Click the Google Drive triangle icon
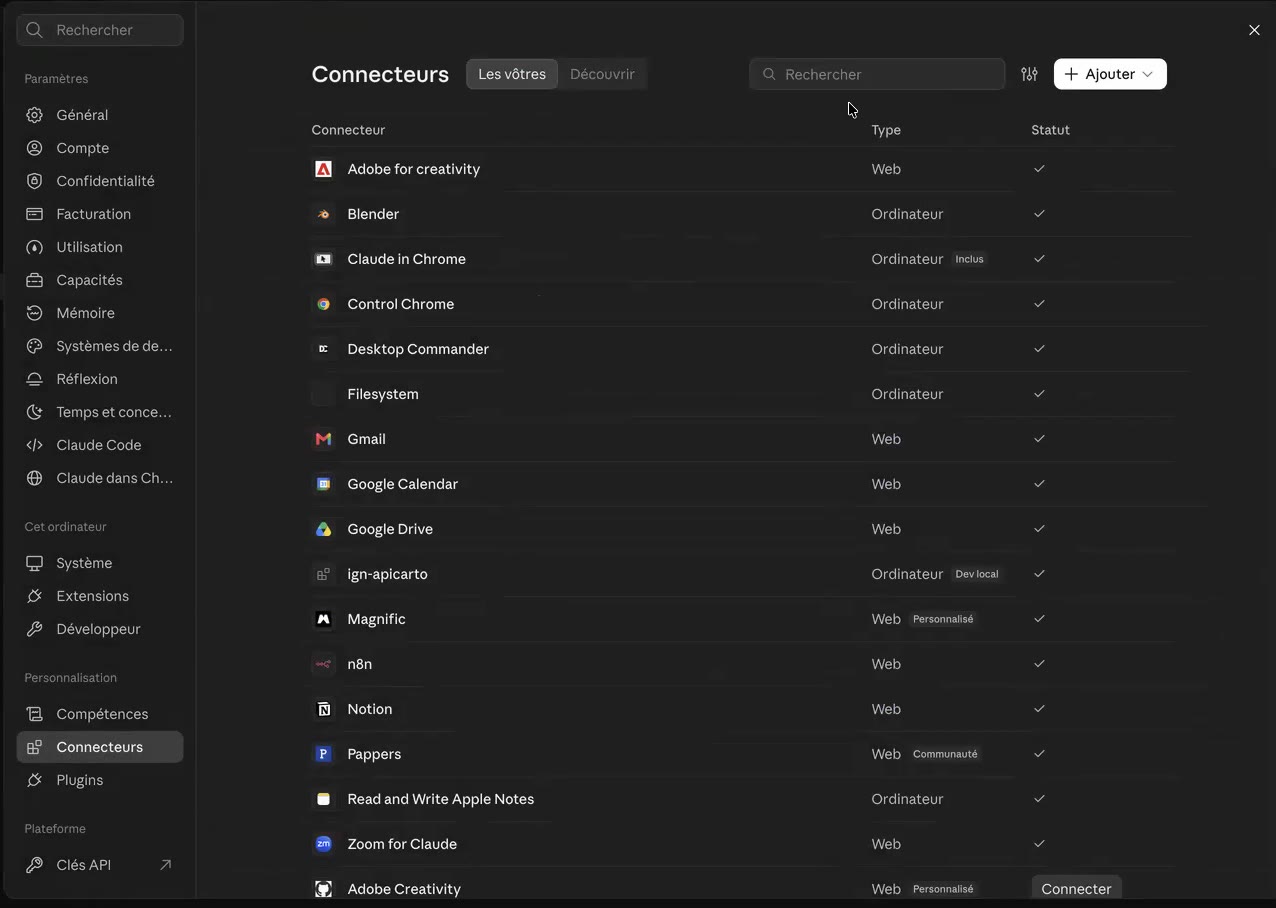This screenshot has width=1276, height=908. click(323, 529)
